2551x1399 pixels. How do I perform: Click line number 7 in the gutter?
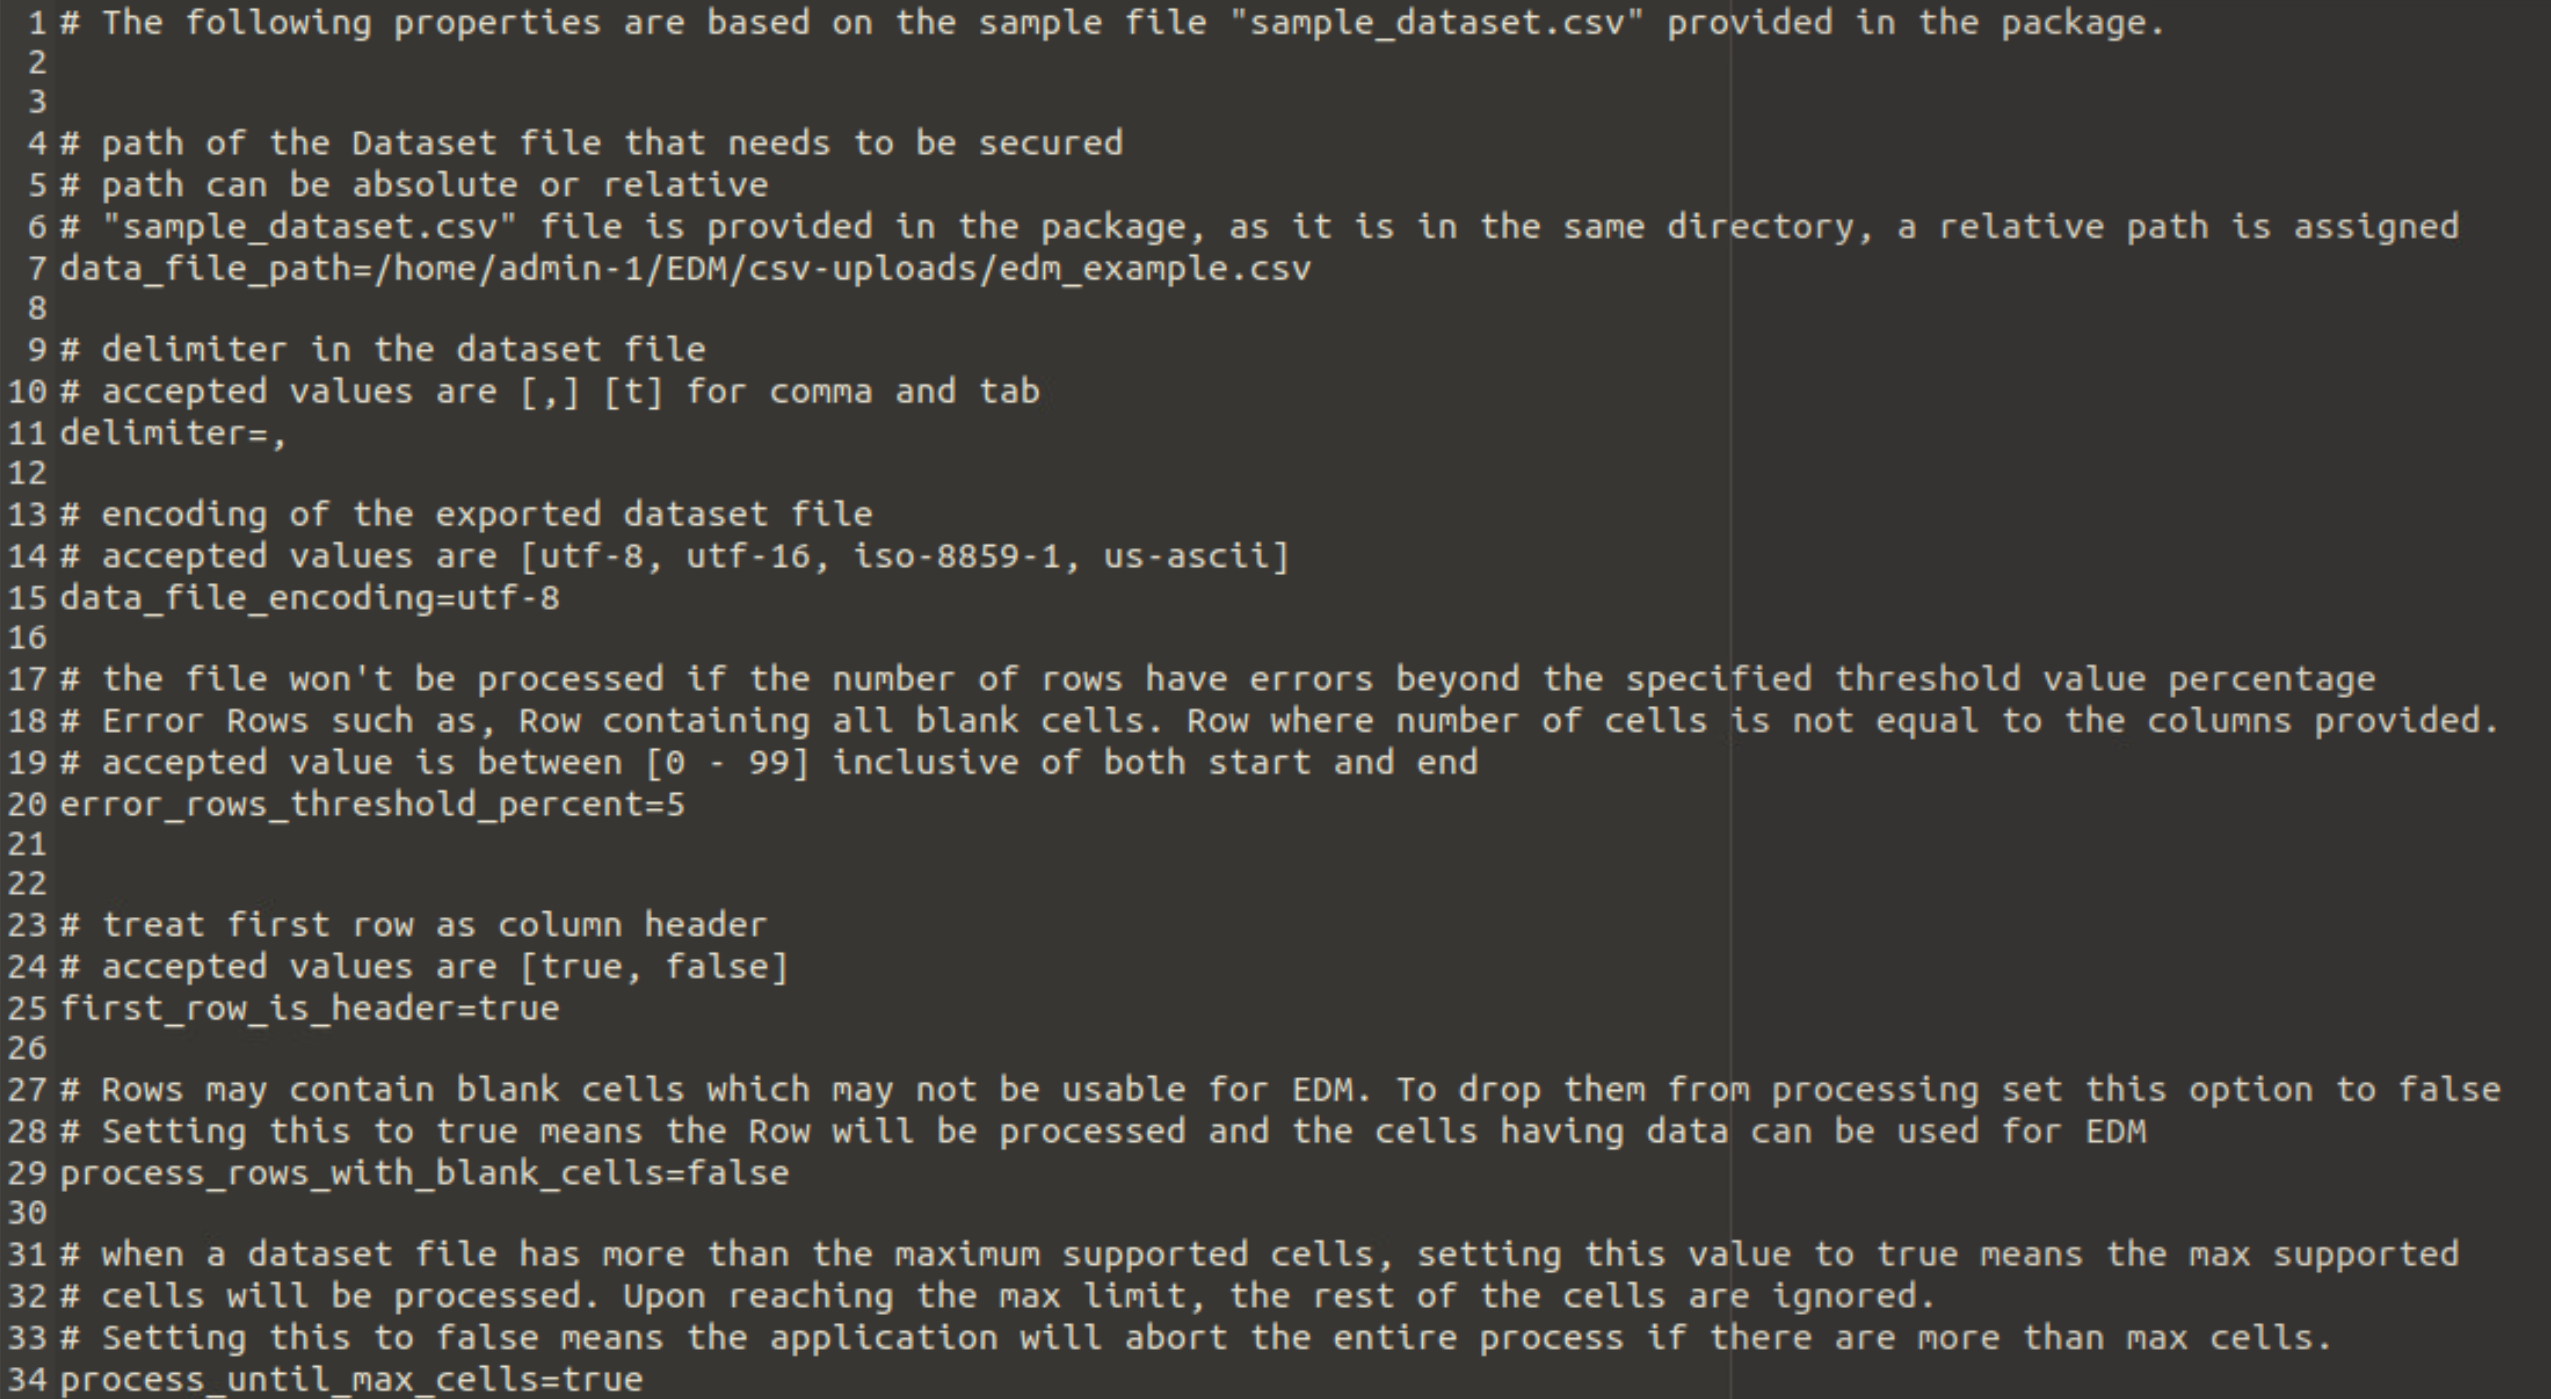tap(37, 269)
